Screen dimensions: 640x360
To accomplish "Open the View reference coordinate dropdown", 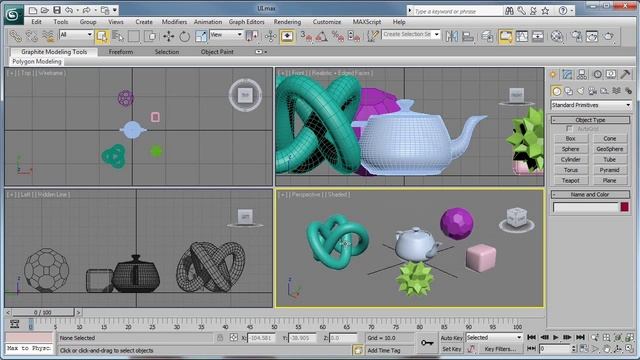I will pyautogui.click(x=226, y=35).
